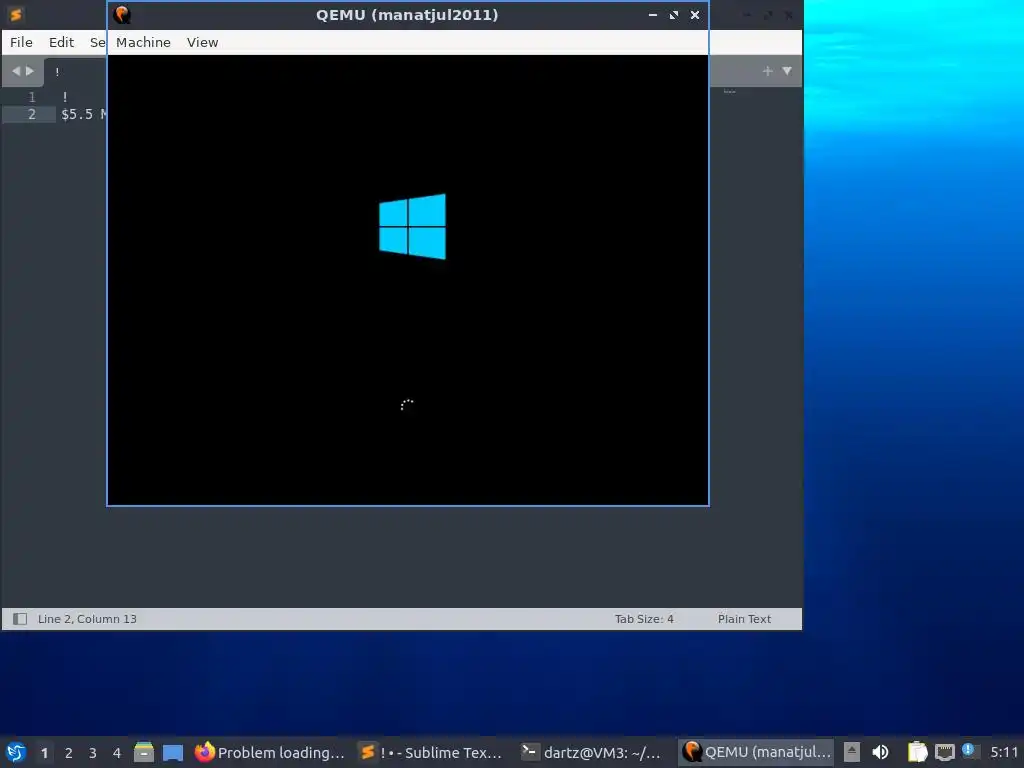Open the File menu in Sublime Text
1024x768 pixels.
point(21,42)
